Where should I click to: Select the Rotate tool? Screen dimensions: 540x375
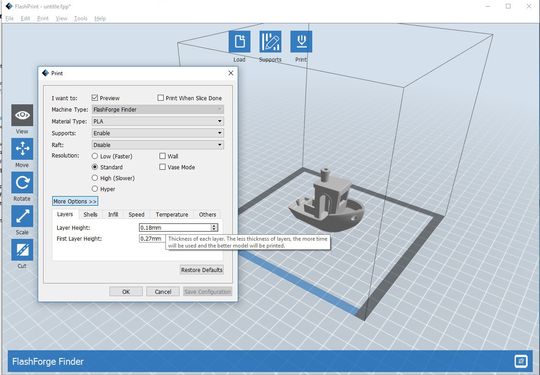click(x=22, y=182)
